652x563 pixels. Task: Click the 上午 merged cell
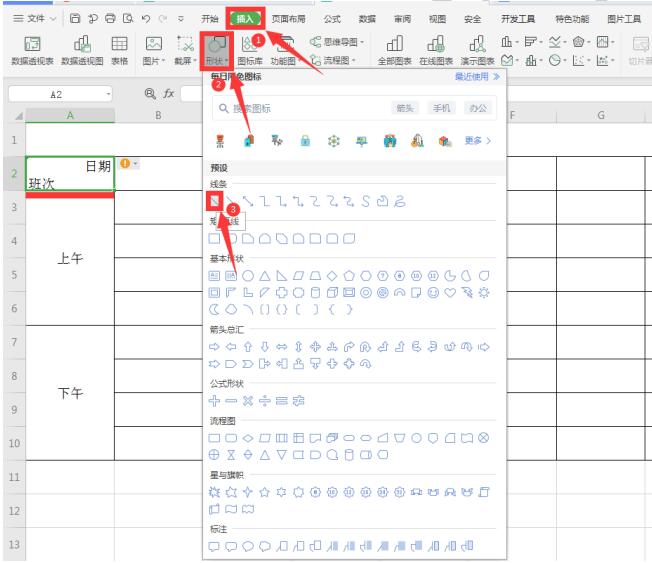pyautogui.click(x=70, y=258)
